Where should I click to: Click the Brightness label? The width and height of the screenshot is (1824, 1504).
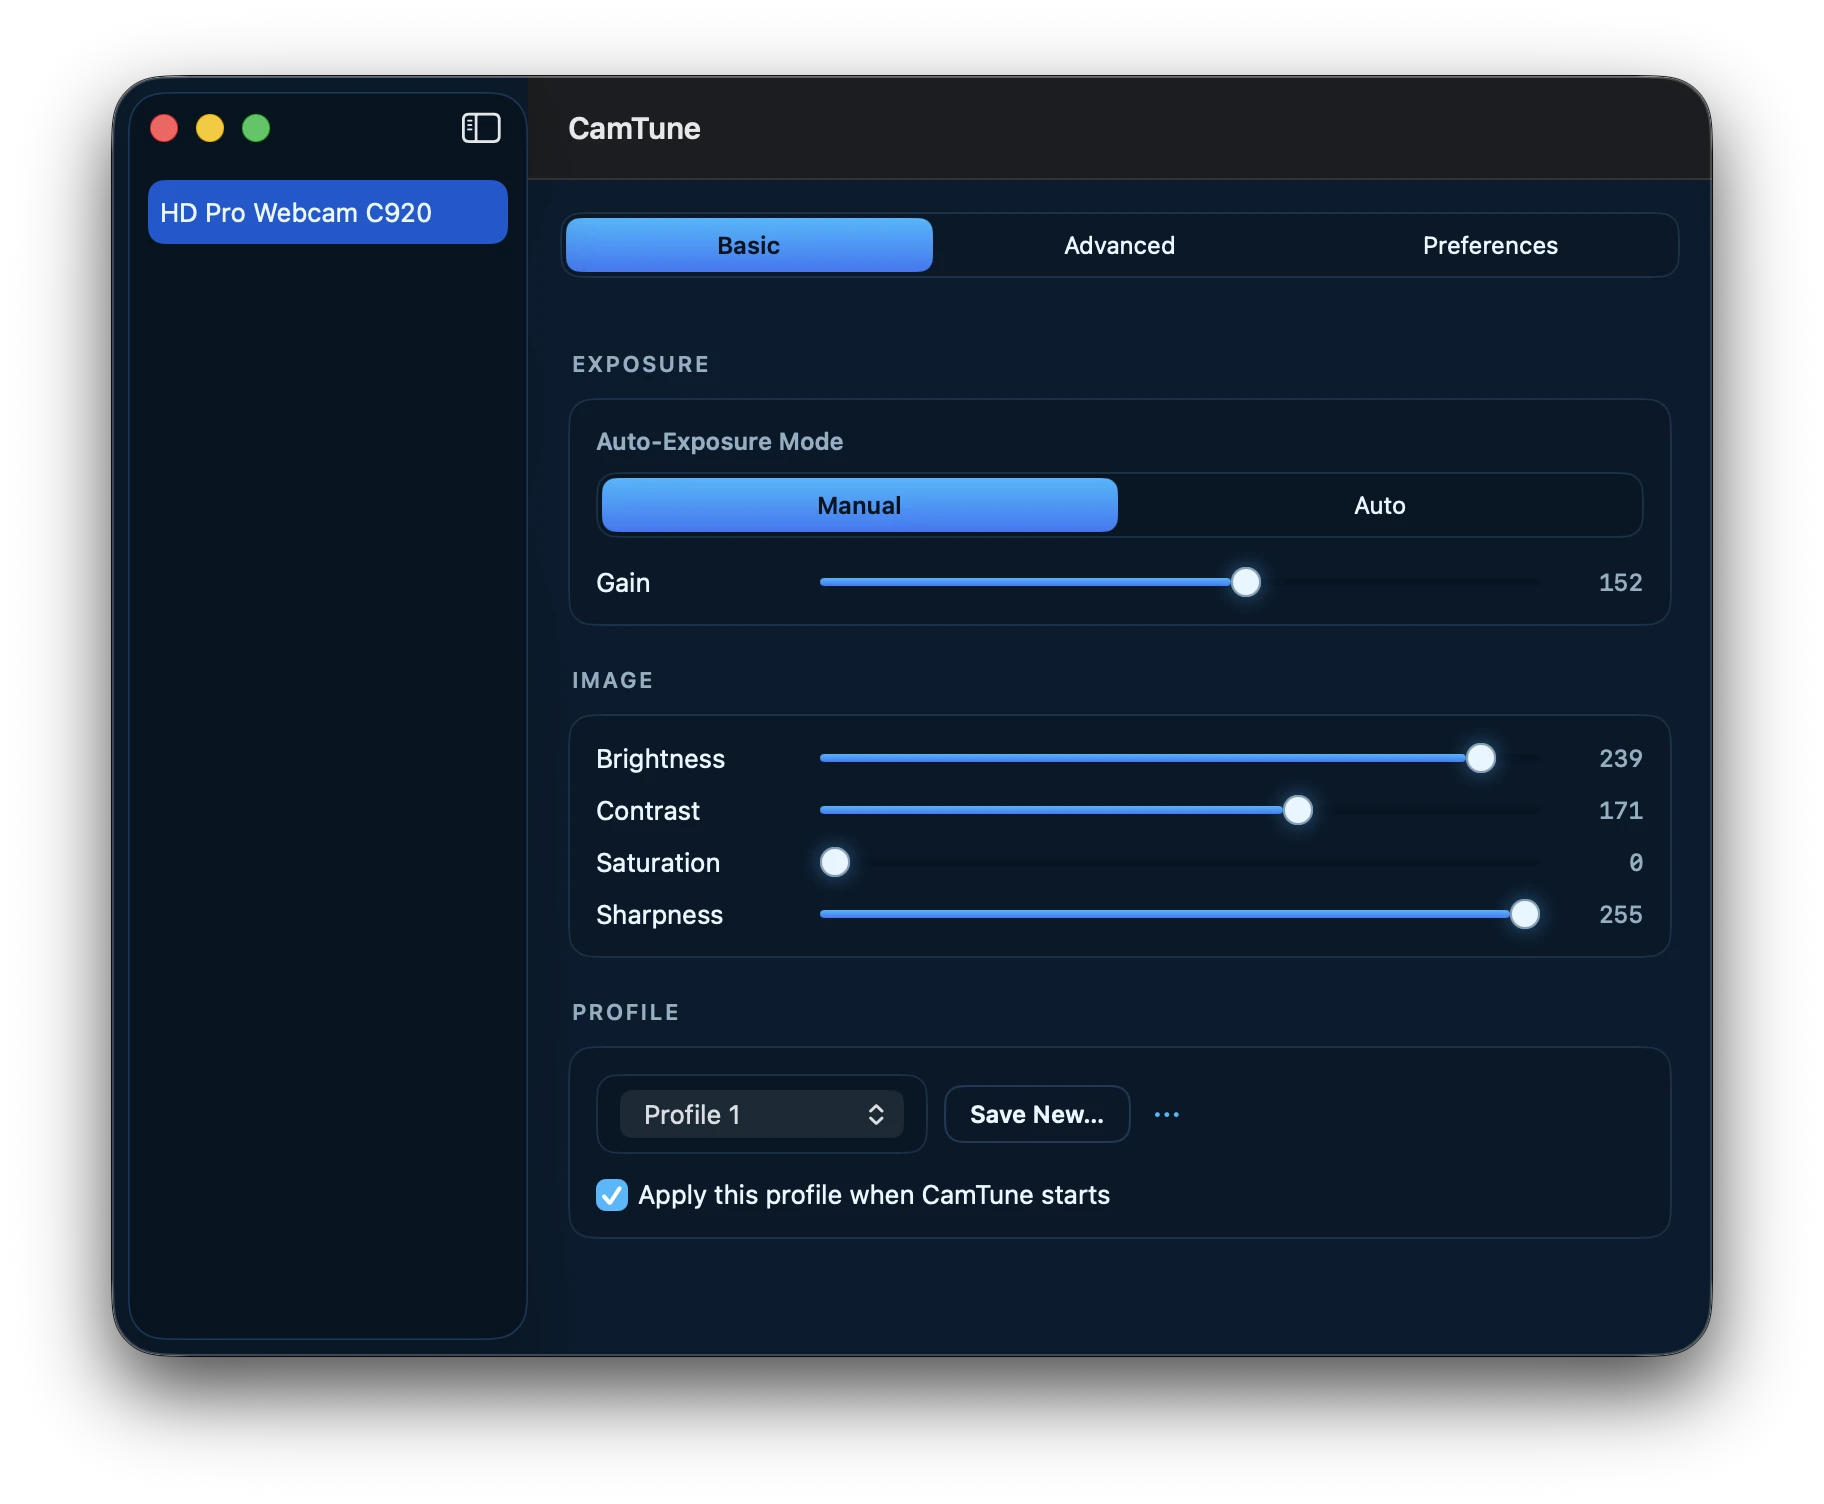(x=660, y=758)
